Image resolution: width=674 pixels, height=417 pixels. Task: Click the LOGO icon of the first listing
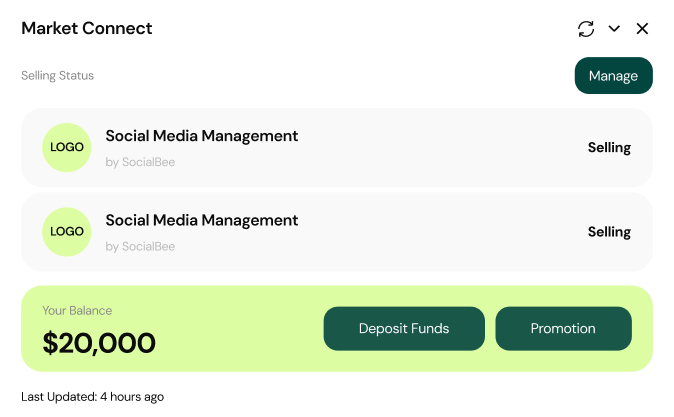(x=67, y=147)
